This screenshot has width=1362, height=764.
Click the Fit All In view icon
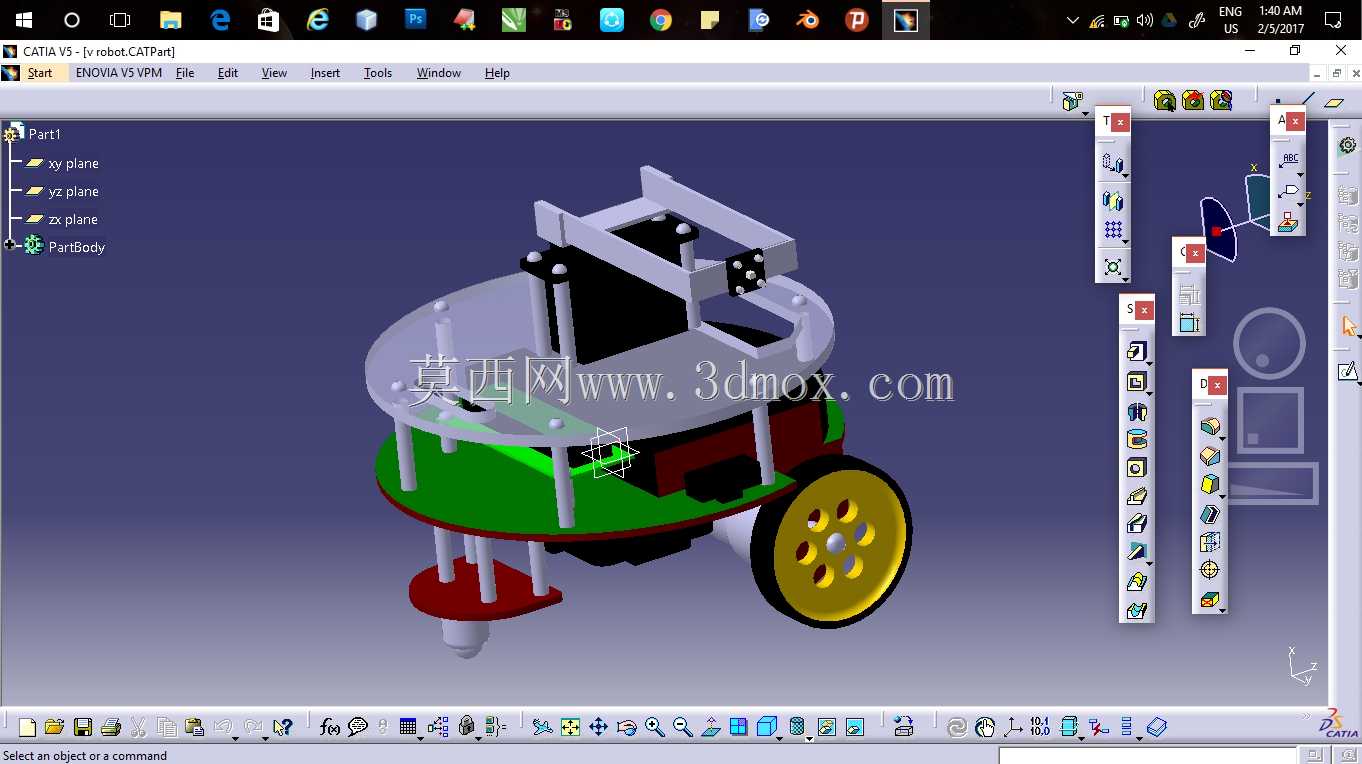[x=570, y=727]
